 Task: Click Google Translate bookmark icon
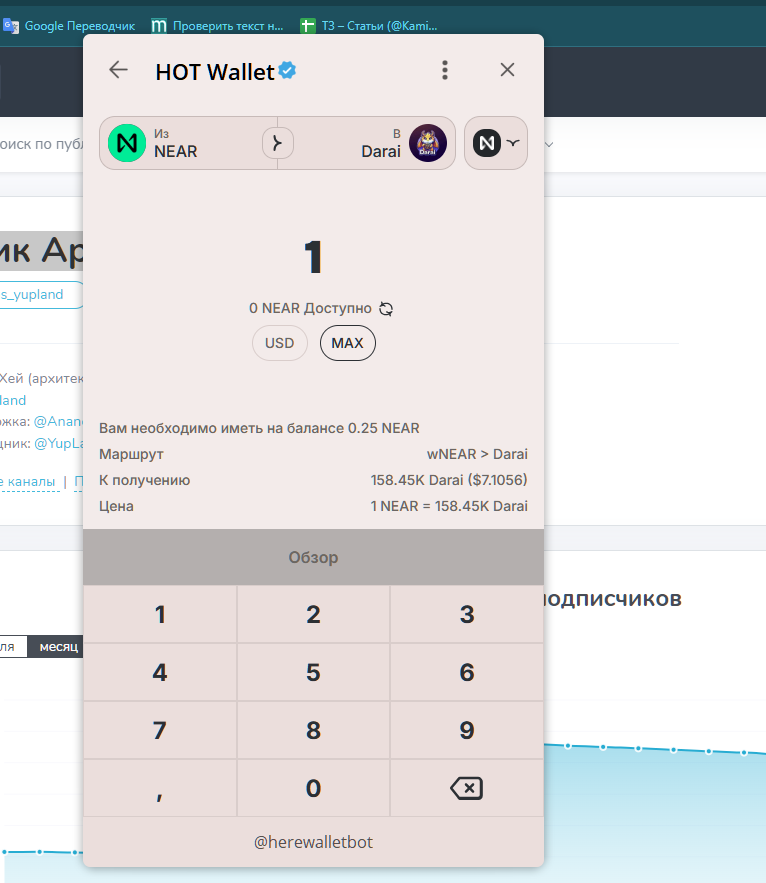(x=11, y=26)
